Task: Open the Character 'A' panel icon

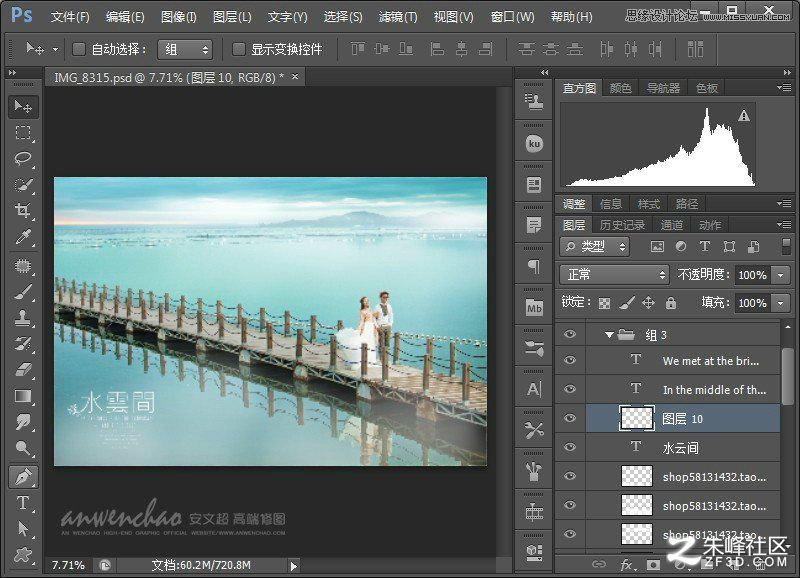Action: coord(534,390)
